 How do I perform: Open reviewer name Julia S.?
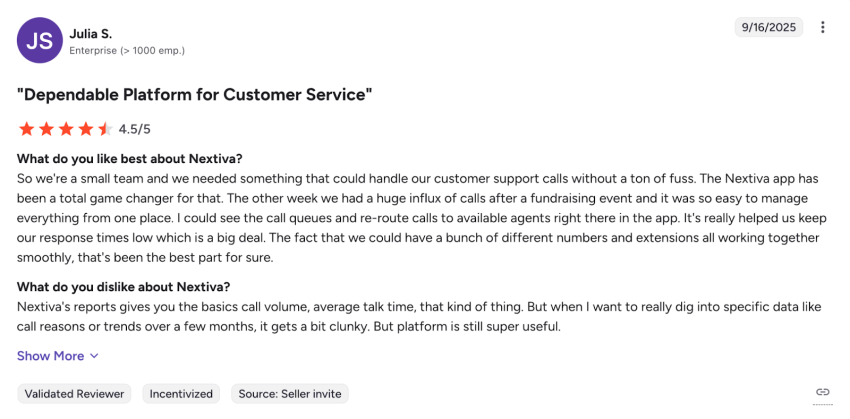pos(90,33)
